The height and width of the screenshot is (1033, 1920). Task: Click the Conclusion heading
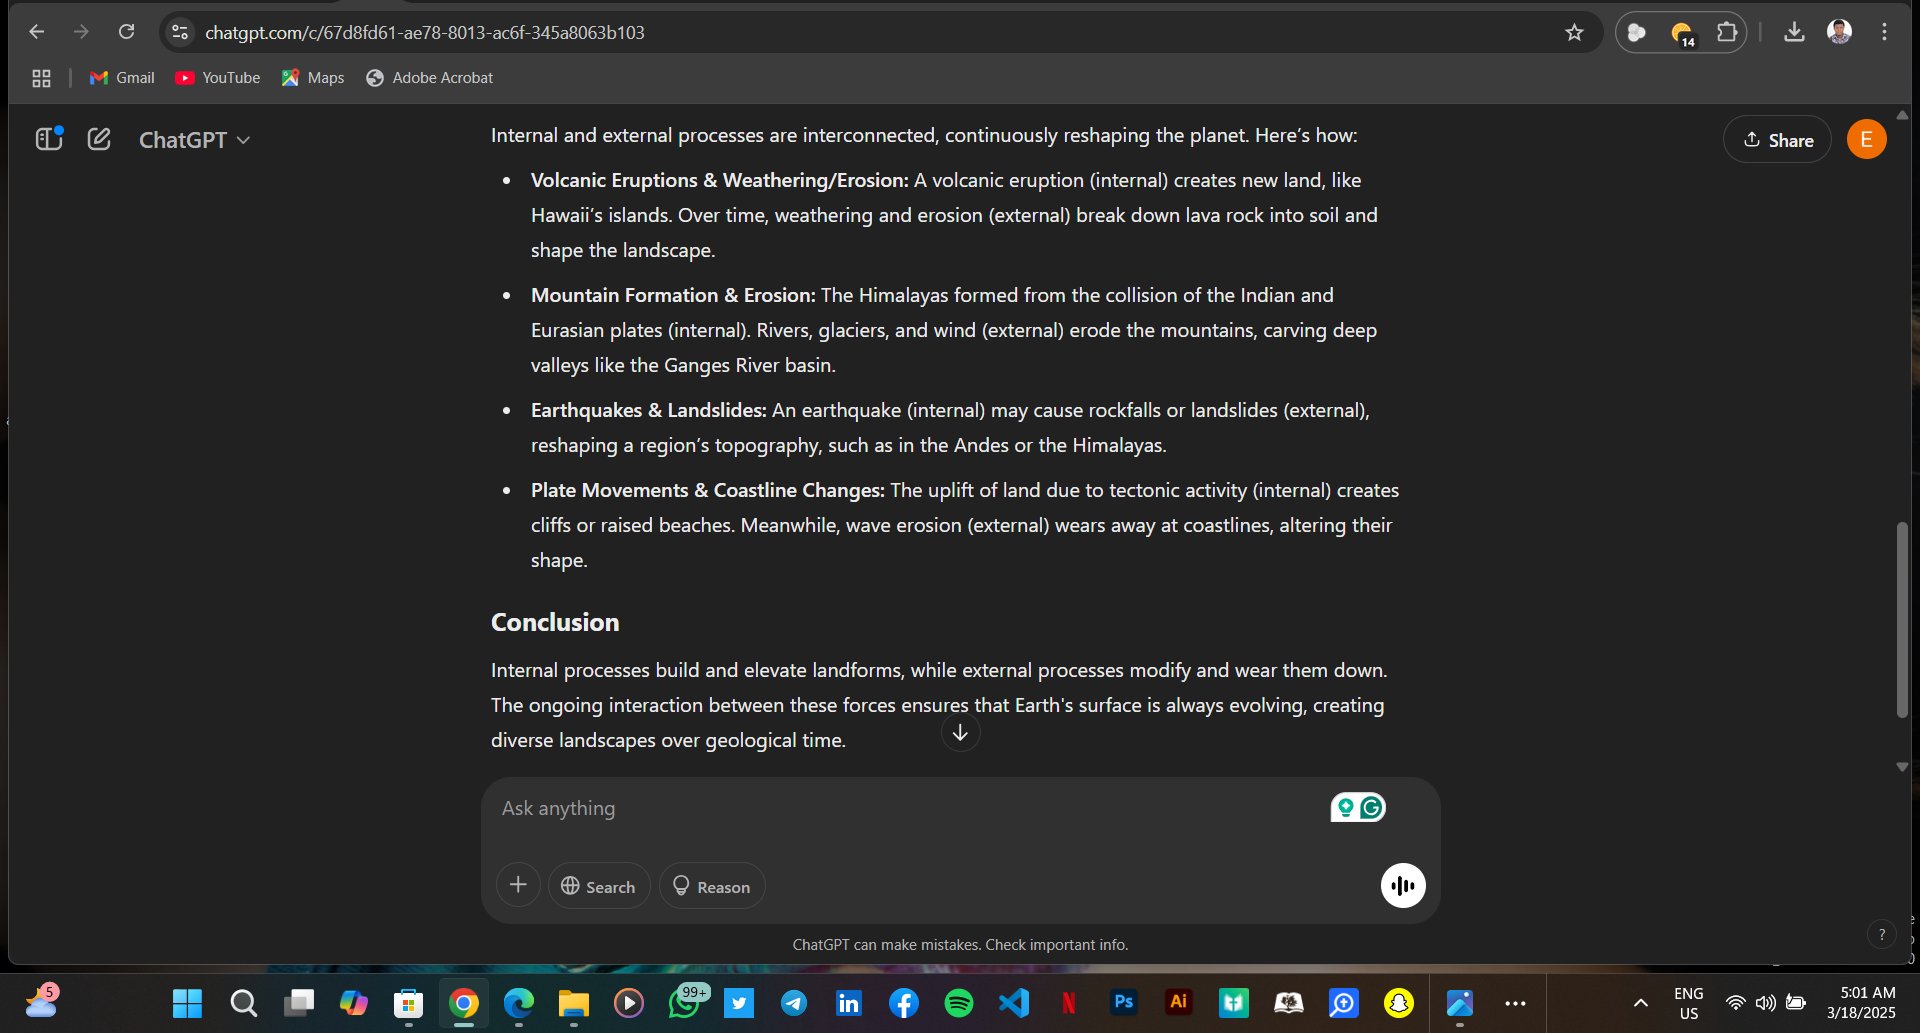click(555, 622)
